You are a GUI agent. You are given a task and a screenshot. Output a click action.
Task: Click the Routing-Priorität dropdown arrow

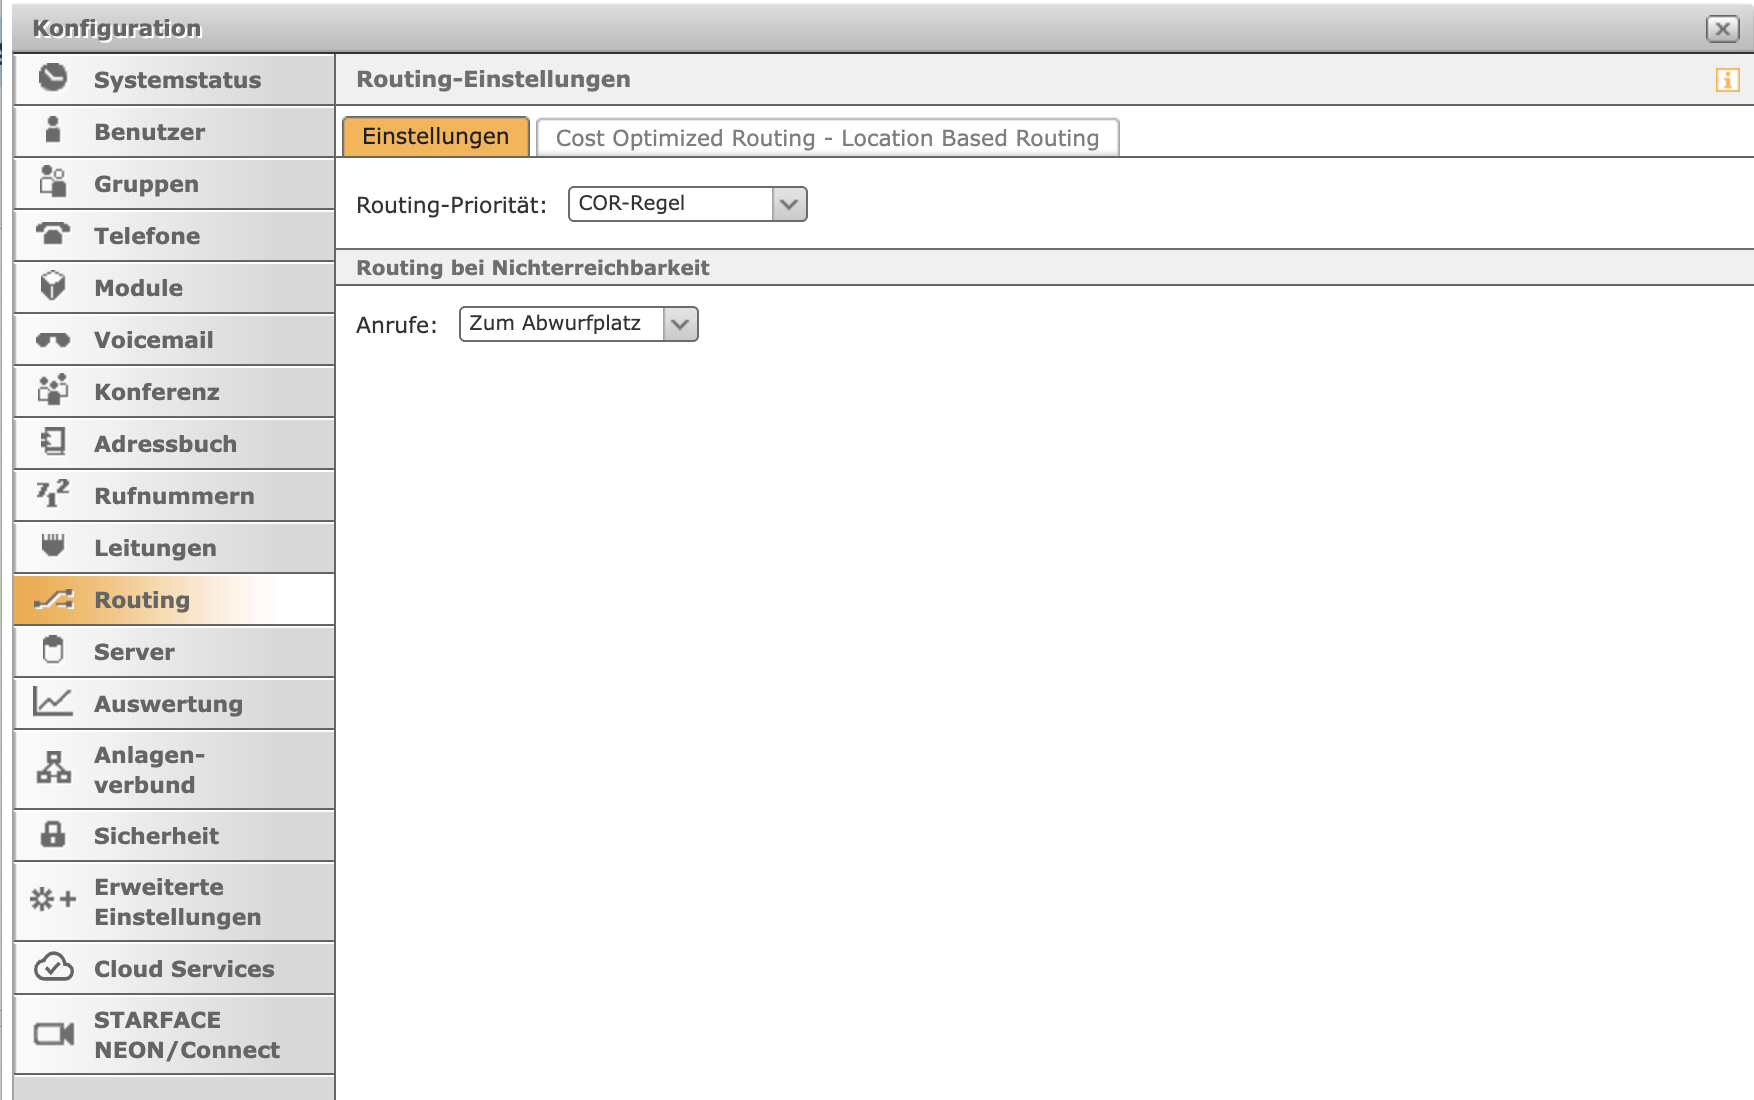pyautogui.click(x=789, y=204)
